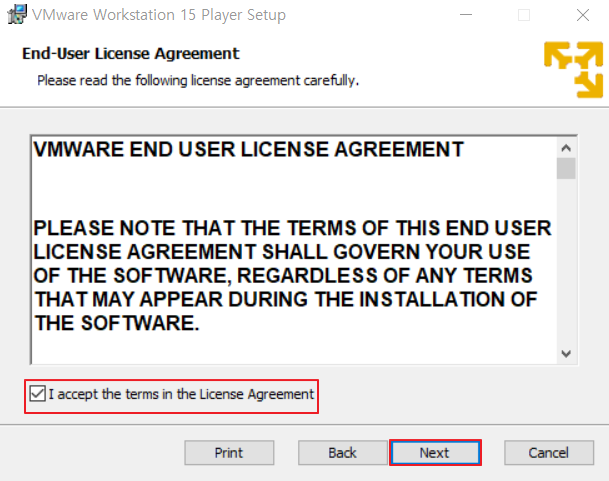Minimize the setup window
This screenshot has width=609, height=481.
pyautogui.click(x=466, y=15)
